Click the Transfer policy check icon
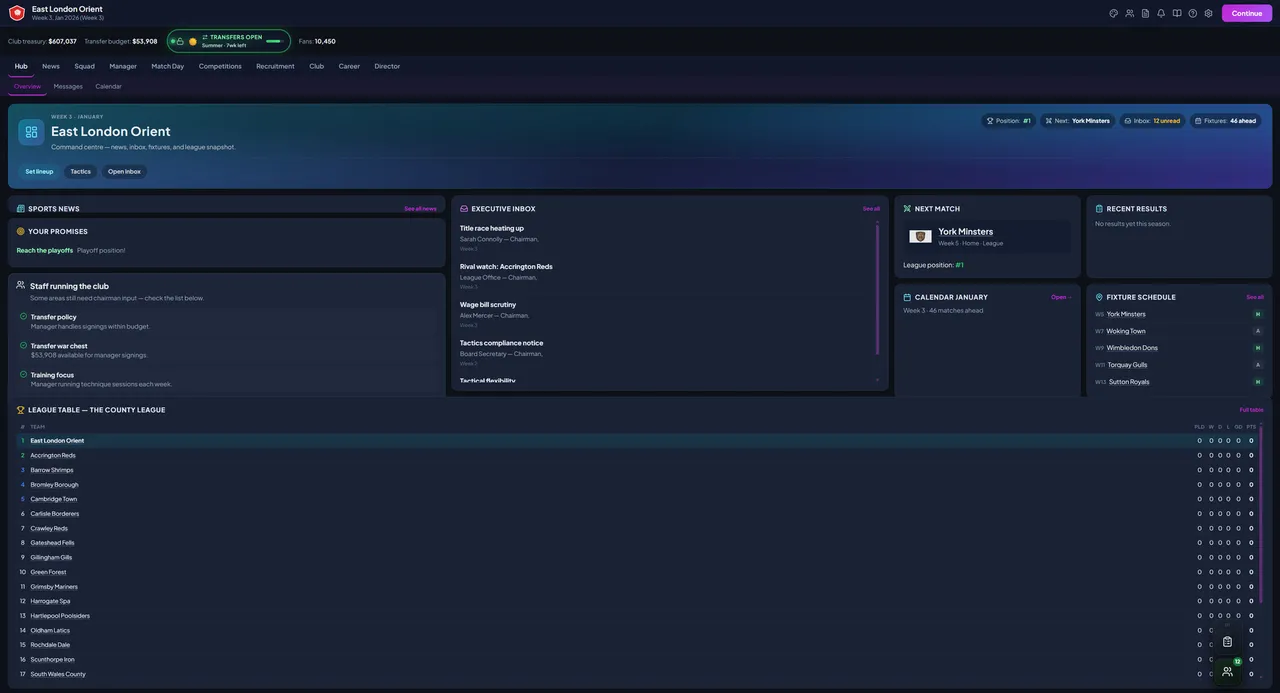This screenshot has width=1280, height=693. (23, 316)
